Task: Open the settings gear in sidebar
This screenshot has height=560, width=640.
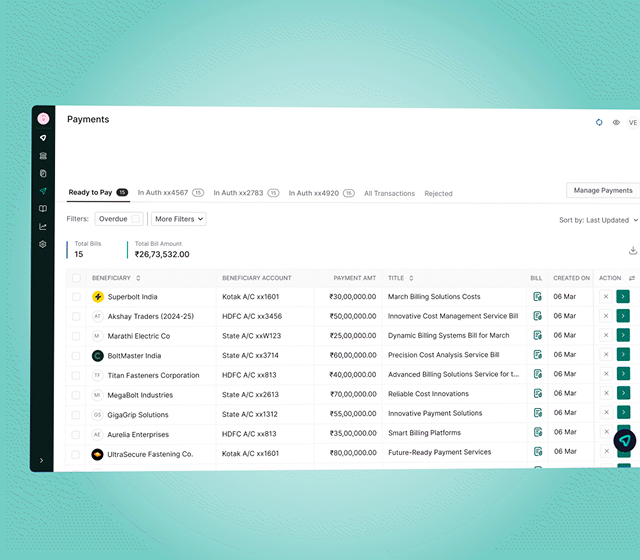Action: coord(42,244)
